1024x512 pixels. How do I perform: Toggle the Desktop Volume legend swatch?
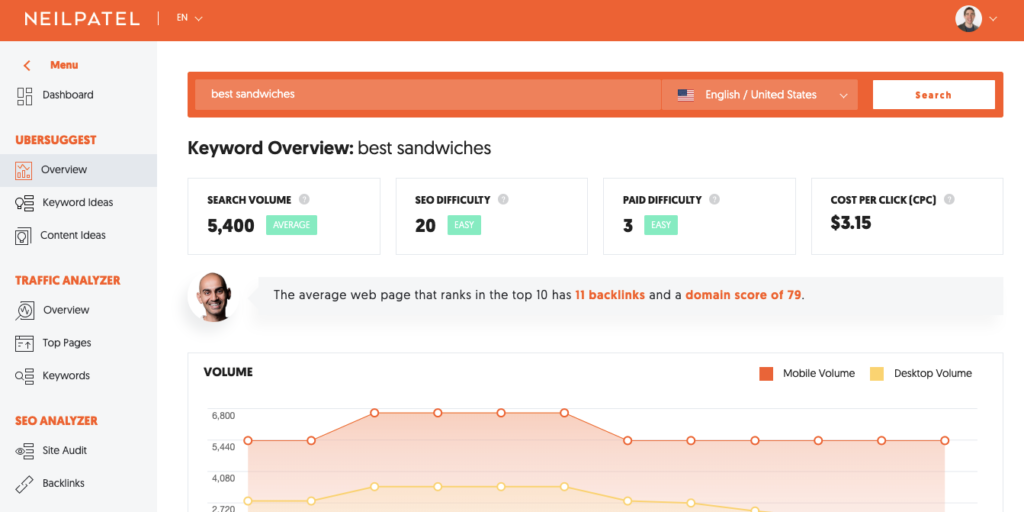(x=877, y=374)
